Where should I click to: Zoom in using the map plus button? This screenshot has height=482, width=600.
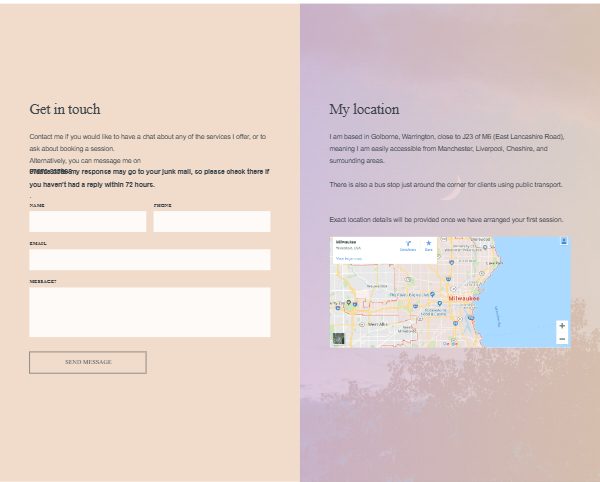[562, 326]
